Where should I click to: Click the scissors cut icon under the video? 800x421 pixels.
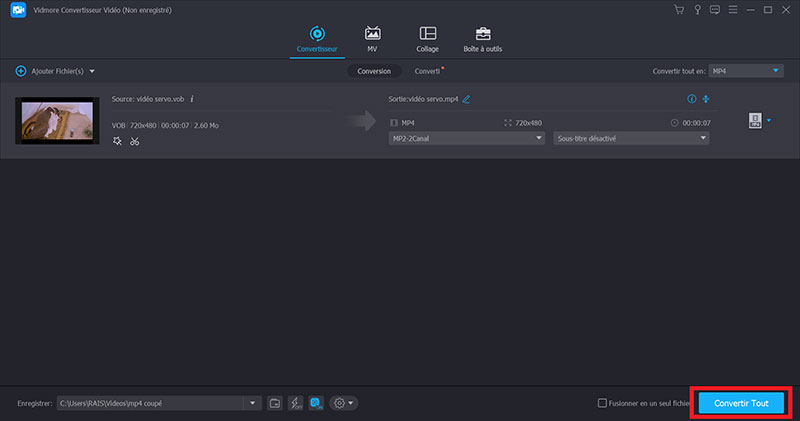(134, 141)
